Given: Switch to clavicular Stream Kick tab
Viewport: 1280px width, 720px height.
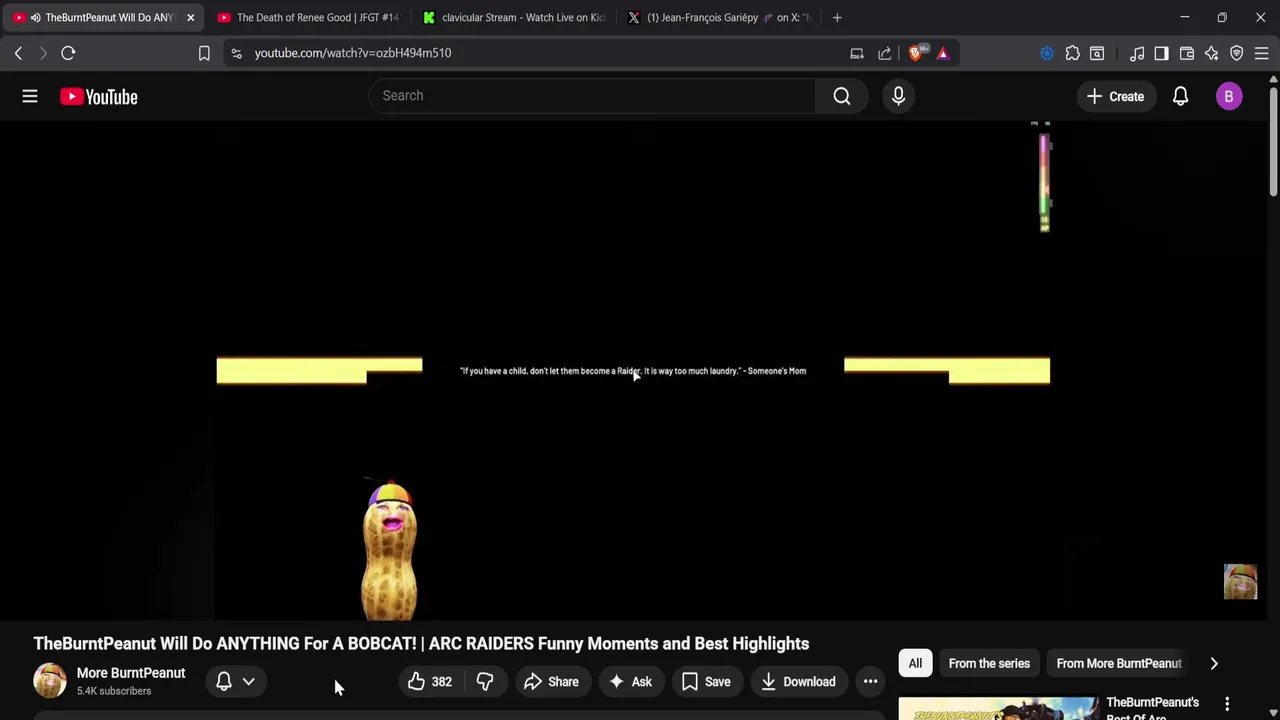Looking at the screenshot, I should (514, 17).
